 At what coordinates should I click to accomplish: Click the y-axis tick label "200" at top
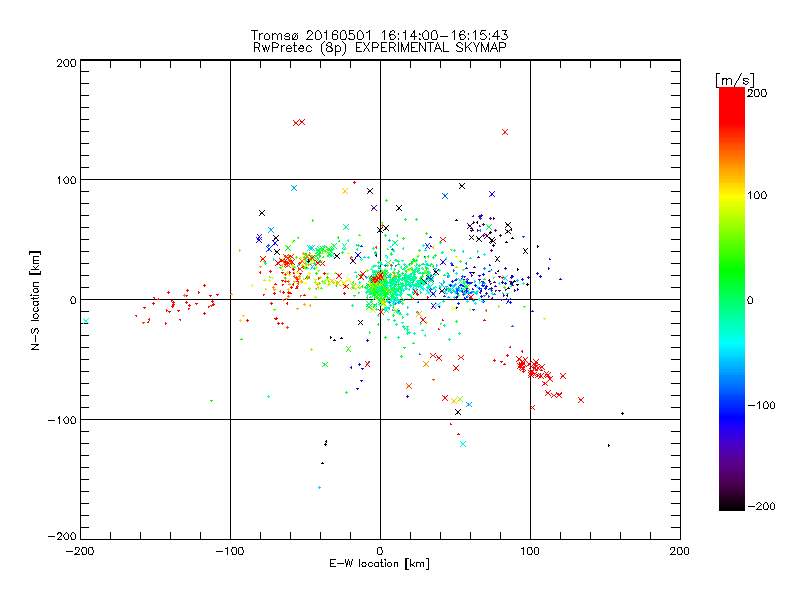click(x=66, y=63)
